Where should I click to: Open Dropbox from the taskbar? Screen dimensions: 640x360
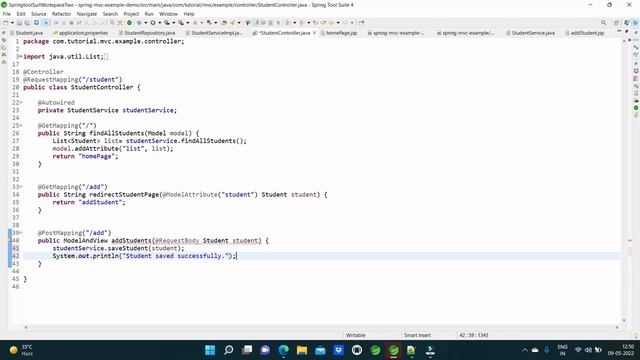point(338,350)
